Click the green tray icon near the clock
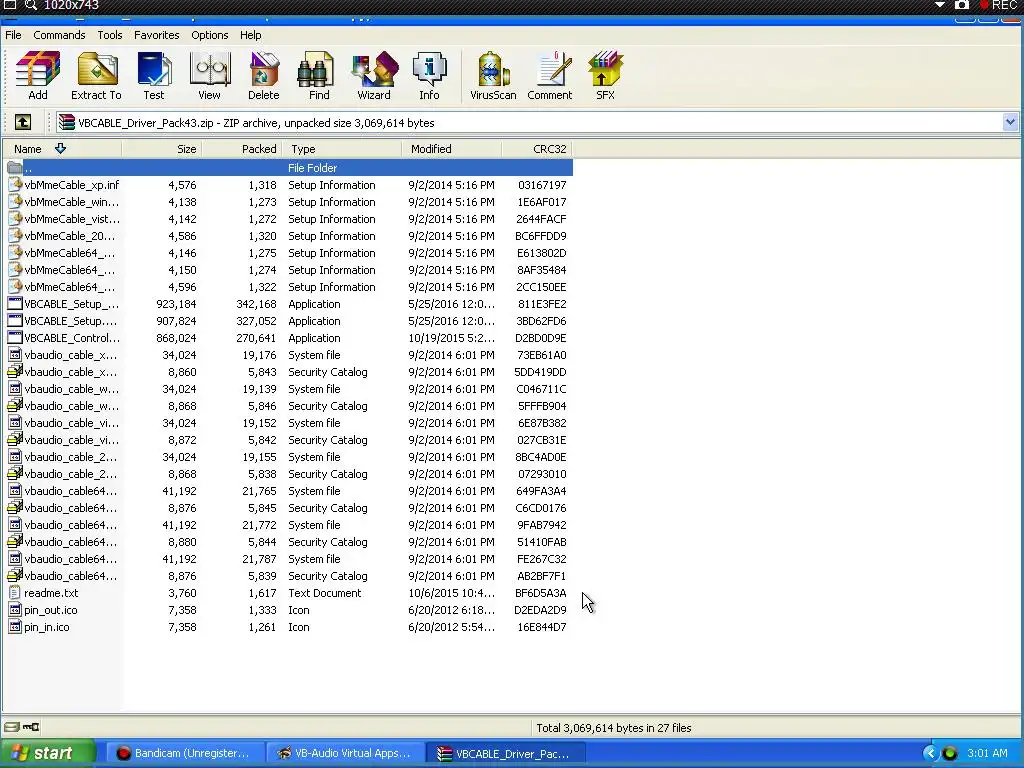 coord(950,753)
